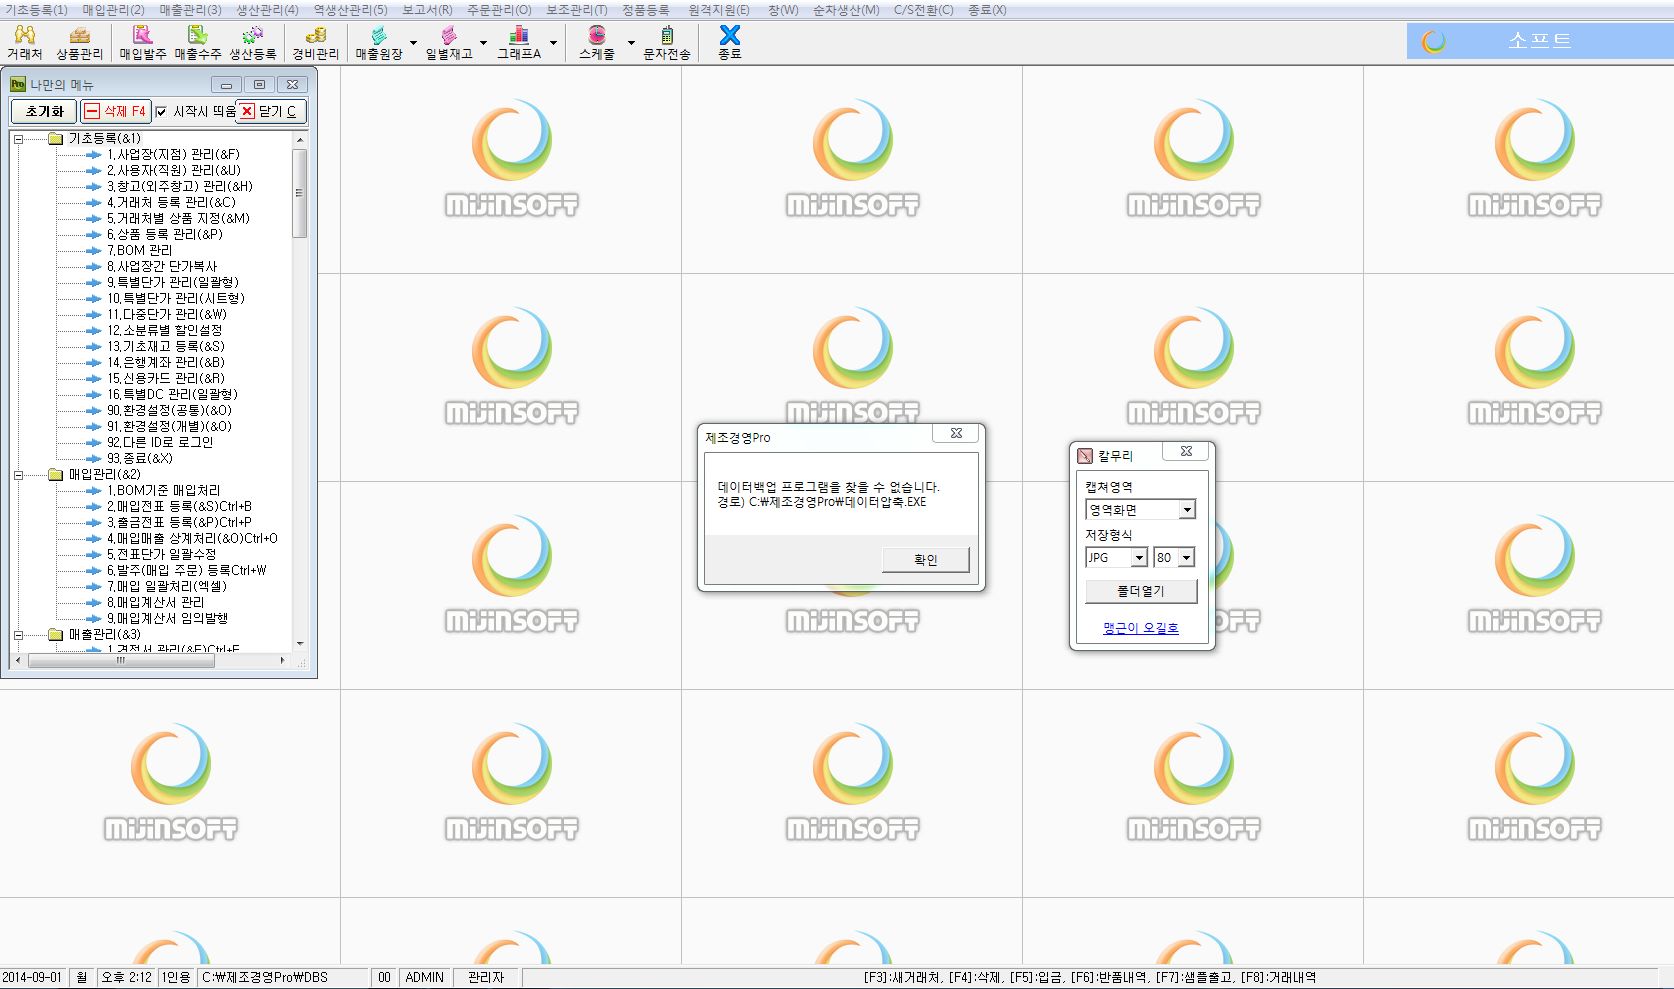Open the 경비관리 toolbar icon
Image resolution: width=1674 pixels, height=989 pixels.
click(316, 43)
